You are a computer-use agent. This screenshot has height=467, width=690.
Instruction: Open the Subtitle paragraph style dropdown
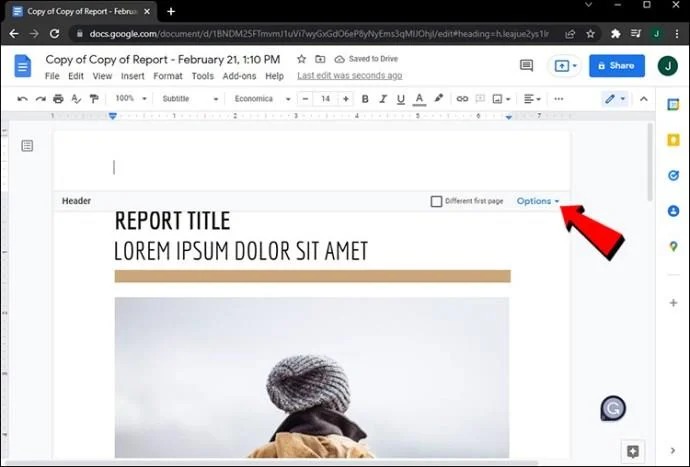pyautogui.click(x=190, y=99)
